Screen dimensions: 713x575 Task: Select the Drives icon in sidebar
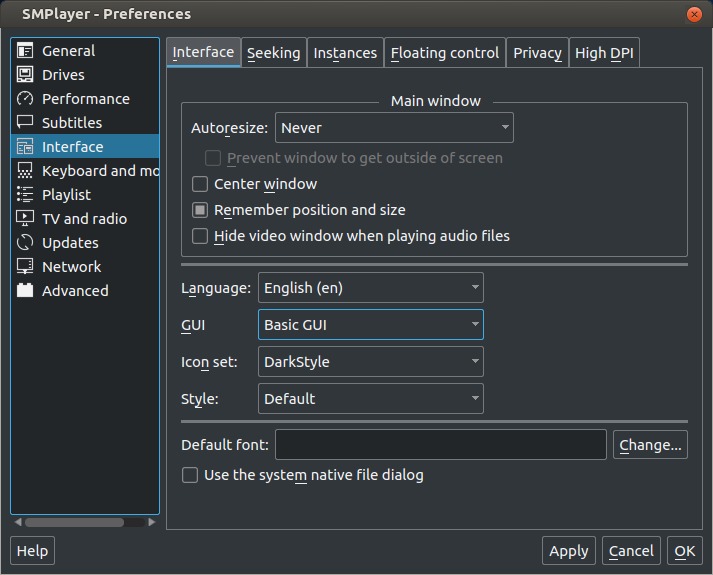(25, 75)
